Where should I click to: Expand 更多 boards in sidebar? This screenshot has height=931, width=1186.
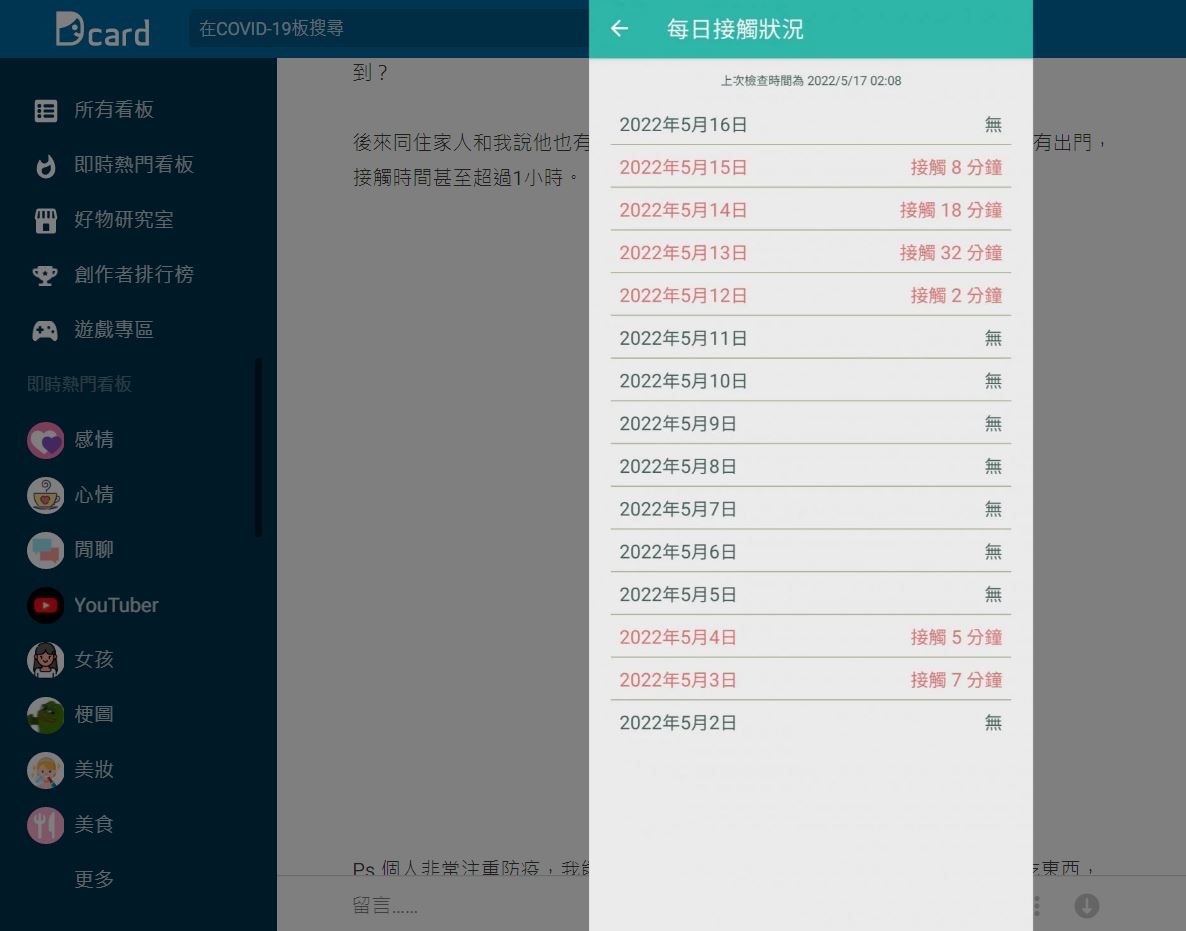click(x=94, y=879)
